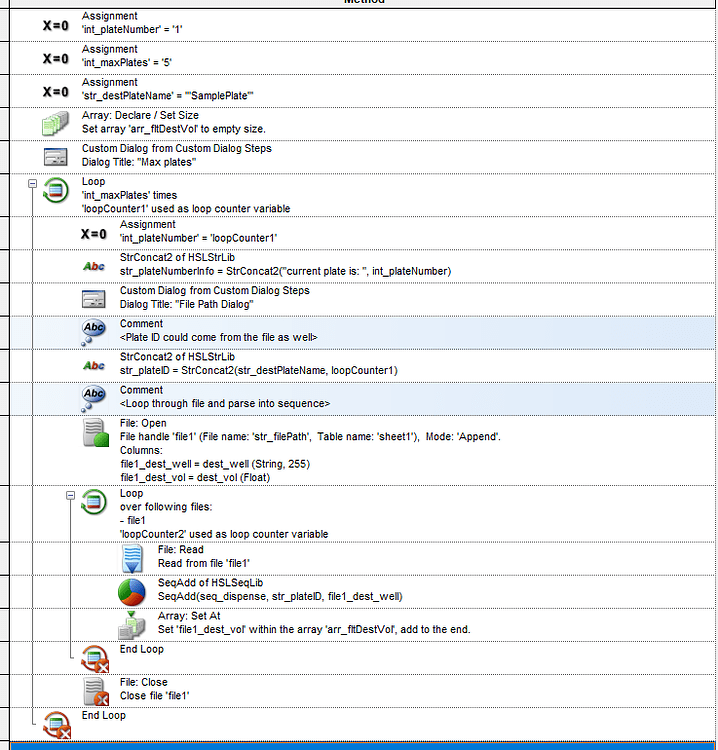The image size is (718, 750).
Task: Select 'int_plateNumber' = 'loopCounter1' text
Action: click(x=199, y=238)
